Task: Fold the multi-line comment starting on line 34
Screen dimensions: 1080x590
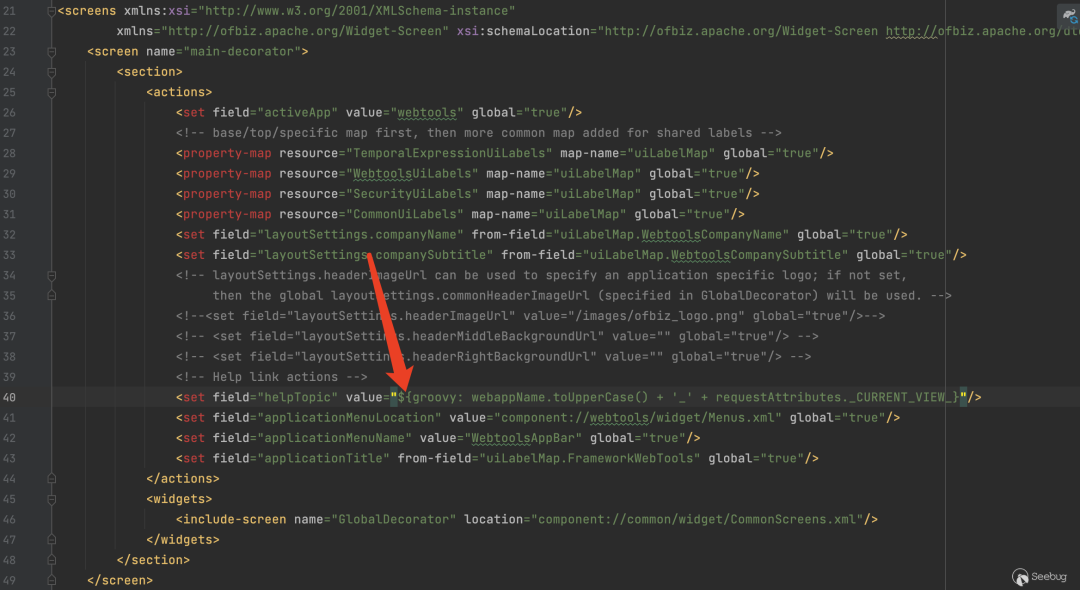Action: [52, 275]
